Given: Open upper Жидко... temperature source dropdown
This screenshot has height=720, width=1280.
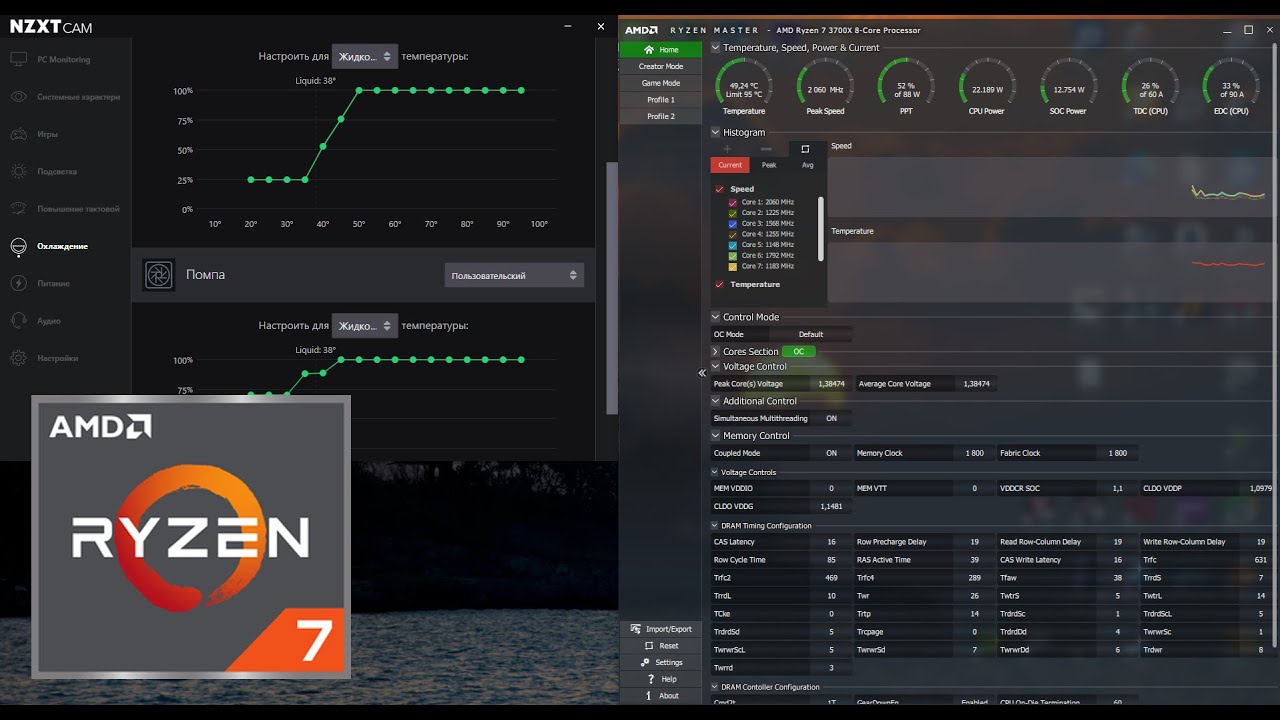Looking at the screenshot, I should pos(365,56).
